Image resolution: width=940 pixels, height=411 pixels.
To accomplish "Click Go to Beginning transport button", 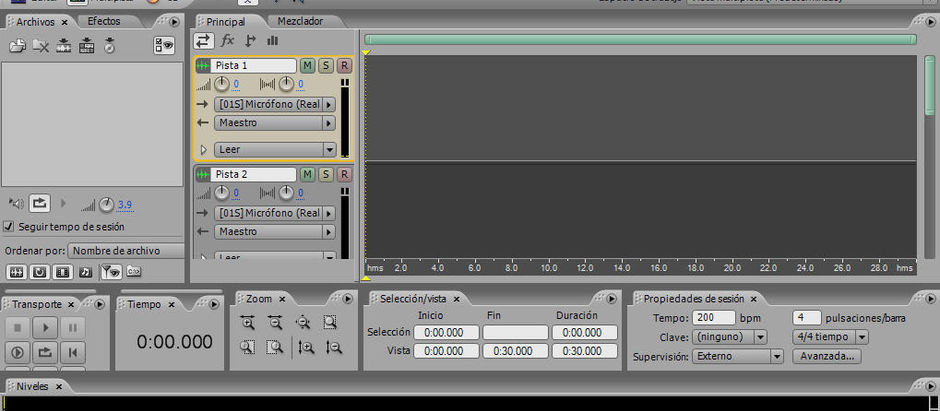I will tap(73, 353).
